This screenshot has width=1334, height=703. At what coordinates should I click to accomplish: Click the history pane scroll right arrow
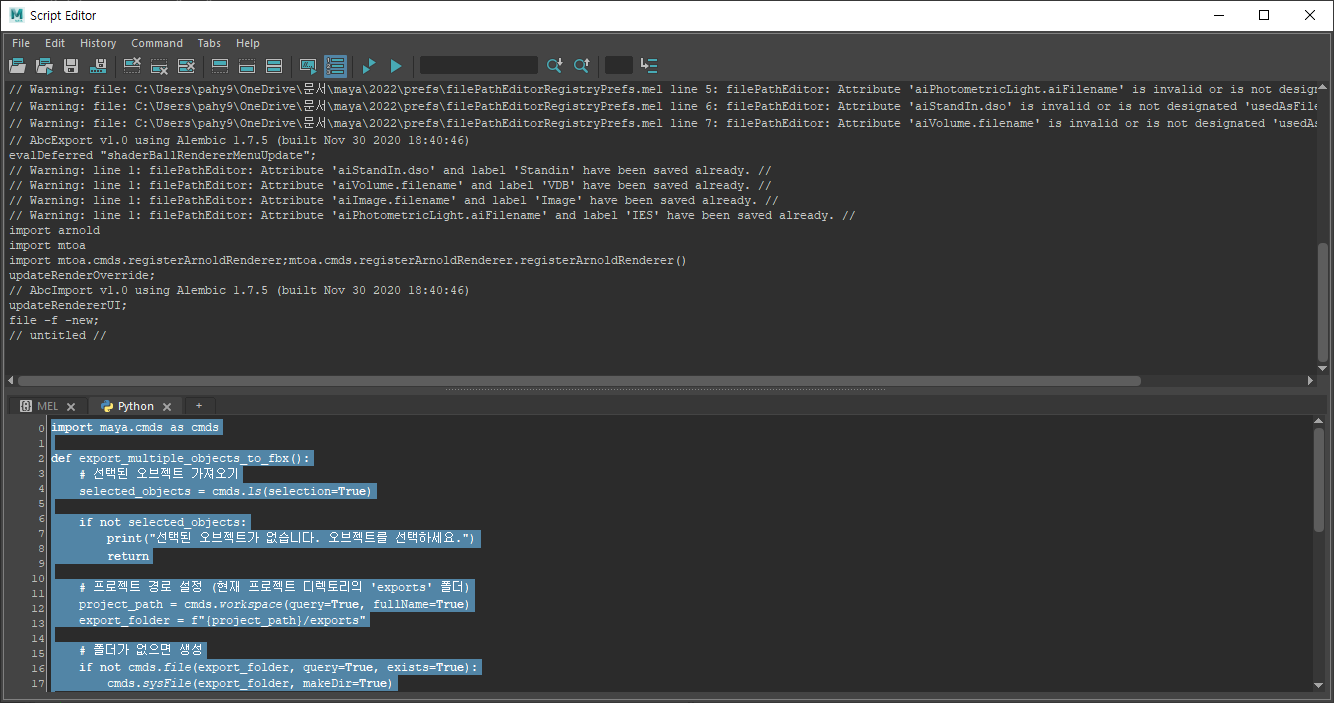[x=1311, y=380]
